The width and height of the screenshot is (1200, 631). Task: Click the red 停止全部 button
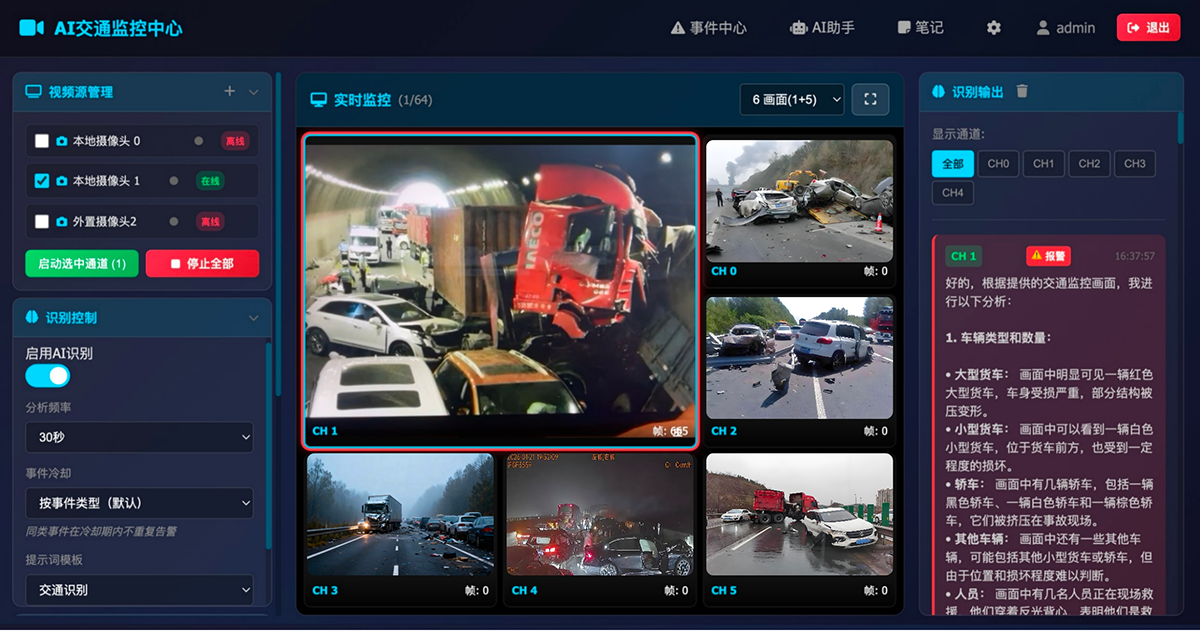[202, 264]
